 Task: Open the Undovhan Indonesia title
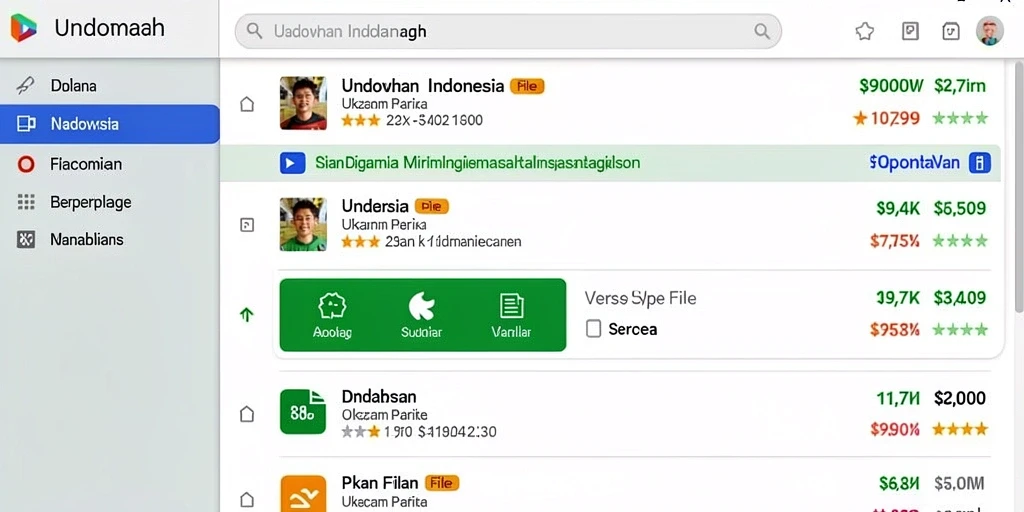coord(423,86)
